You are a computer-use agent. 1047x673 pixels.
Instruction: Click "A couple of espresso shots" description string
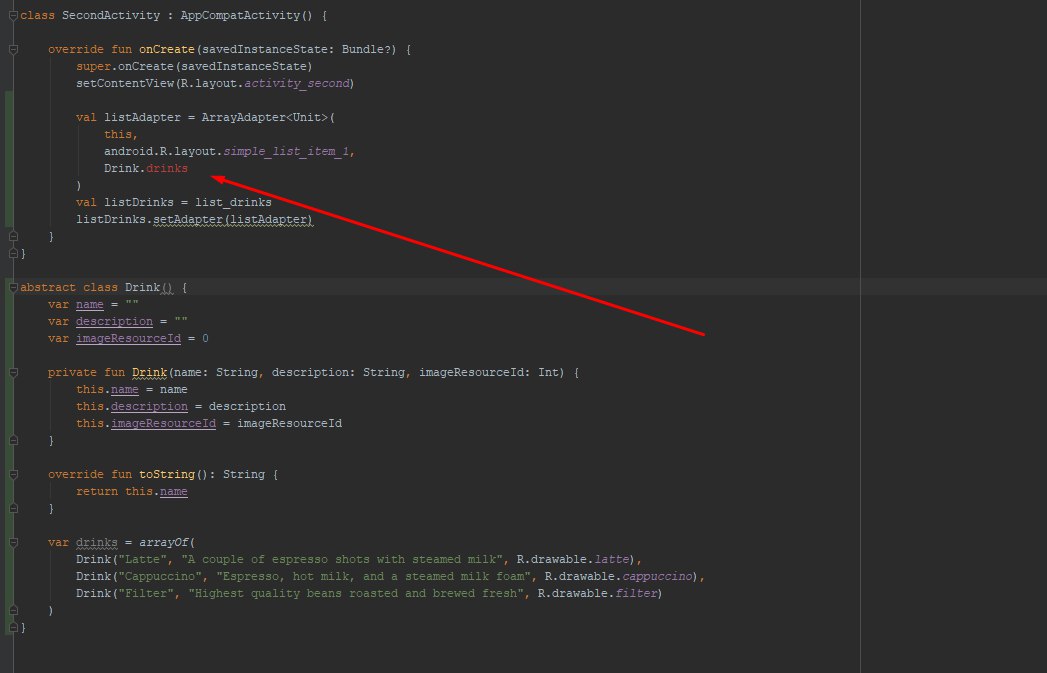[342, 559]
